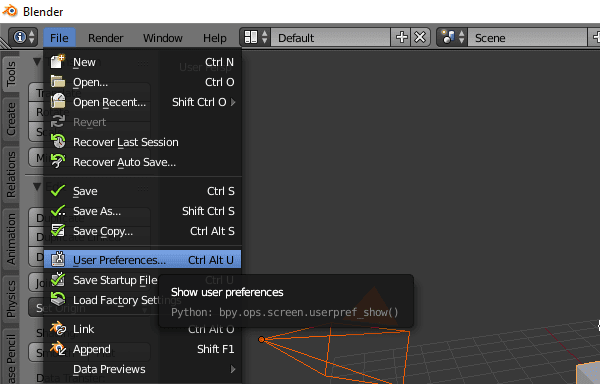Click the Recover Last Session icon

[x=58, y=142]
